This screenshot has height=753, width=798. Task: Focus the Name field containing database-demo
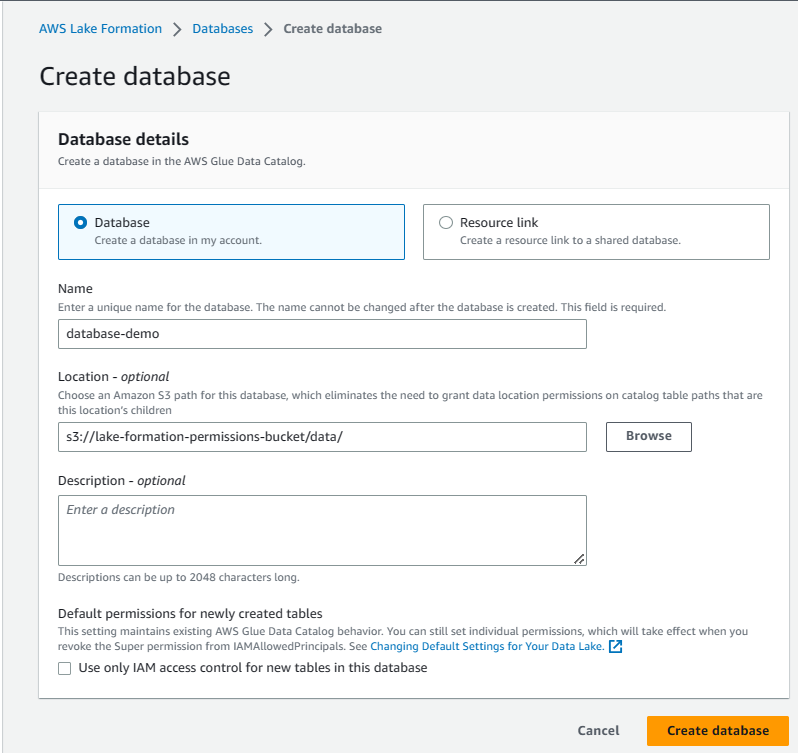[322, 334]
